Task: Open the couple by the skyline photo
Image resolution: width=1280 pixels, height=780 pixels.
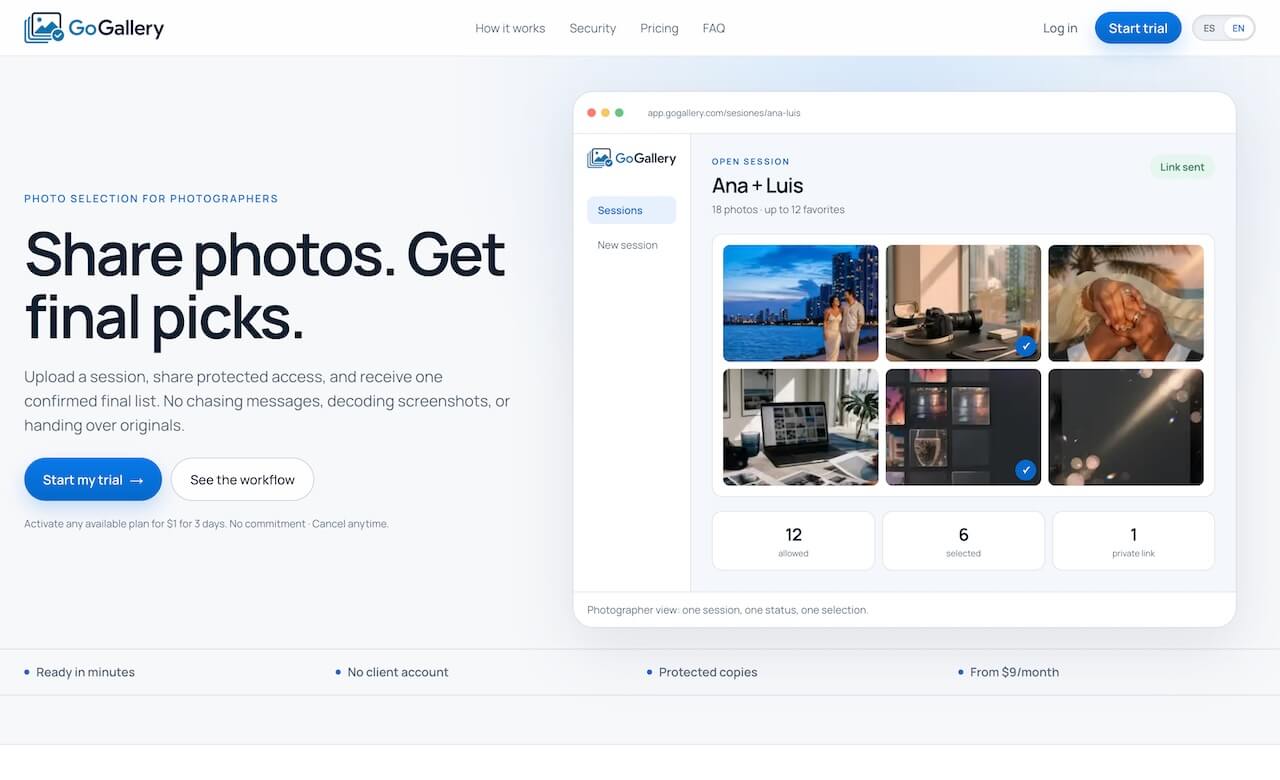Action: coord(801,303)
